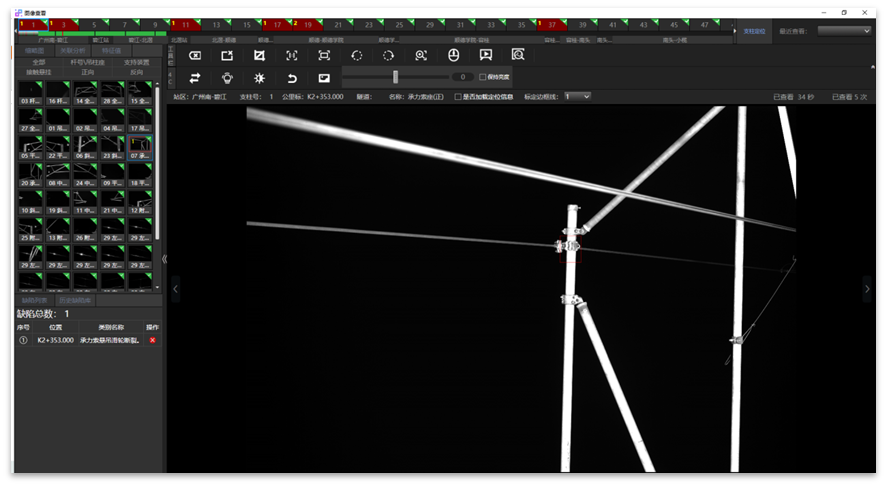The height and width of the screenshot is (487, 887).
Task: Select the fit-to-screen frame icon
Action: tap(324, 55)
